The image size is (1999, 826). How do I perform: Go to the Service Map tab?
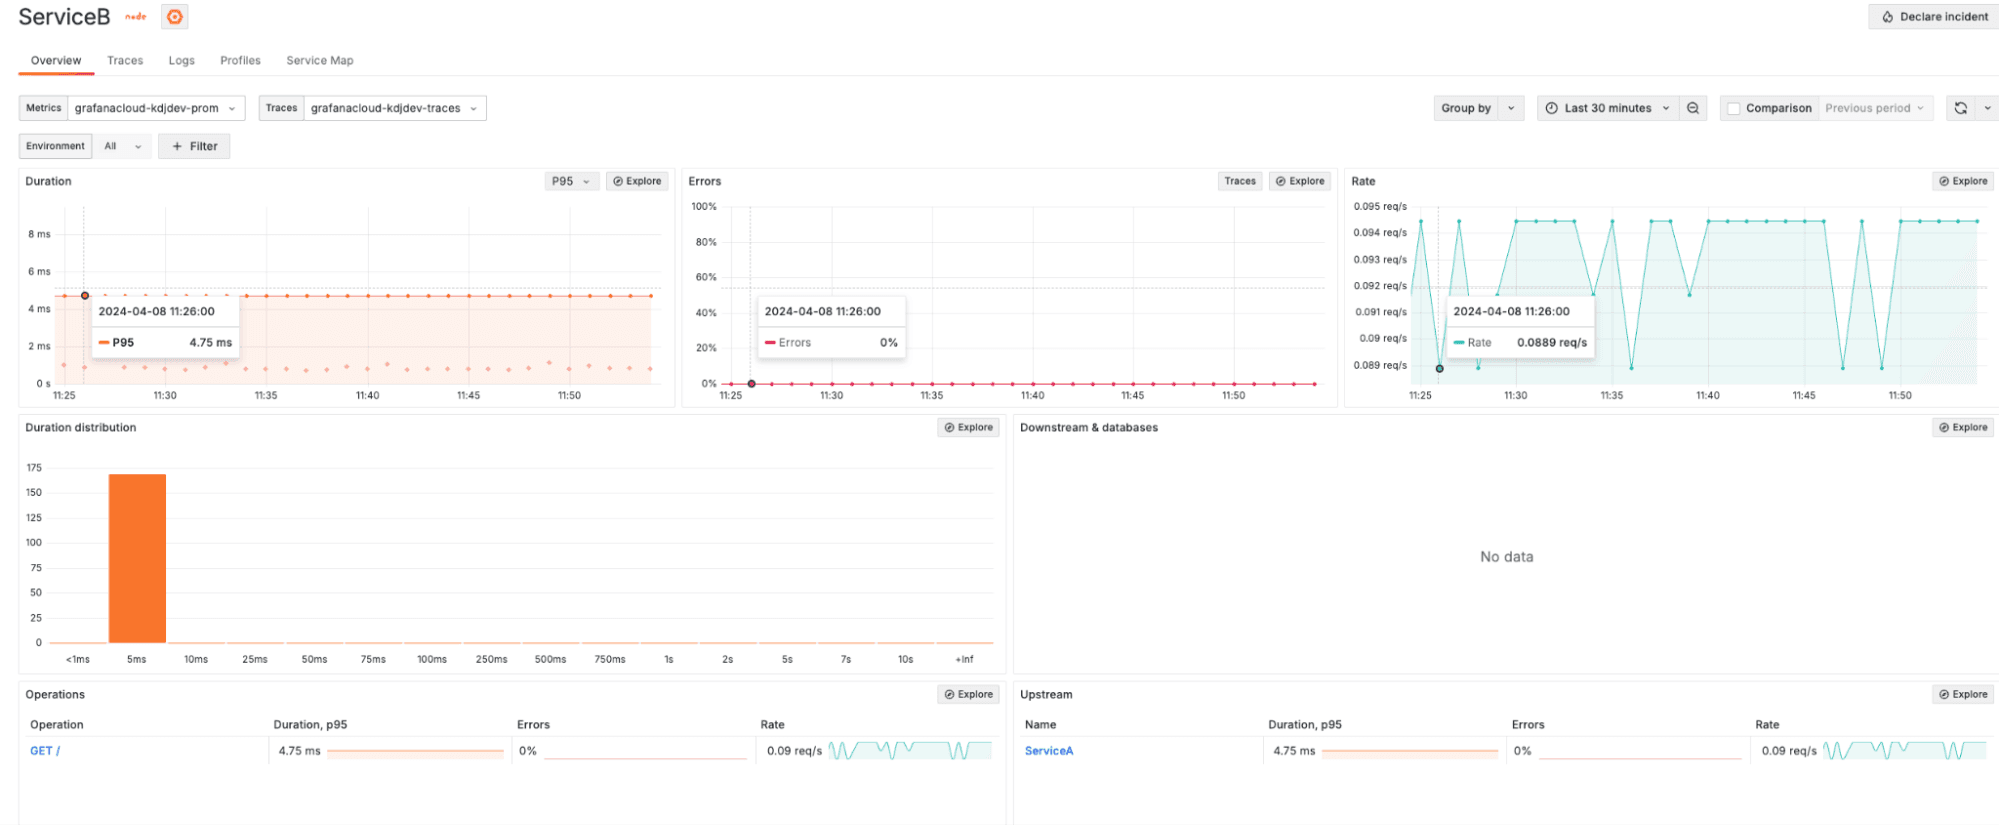tap(320, 60)
